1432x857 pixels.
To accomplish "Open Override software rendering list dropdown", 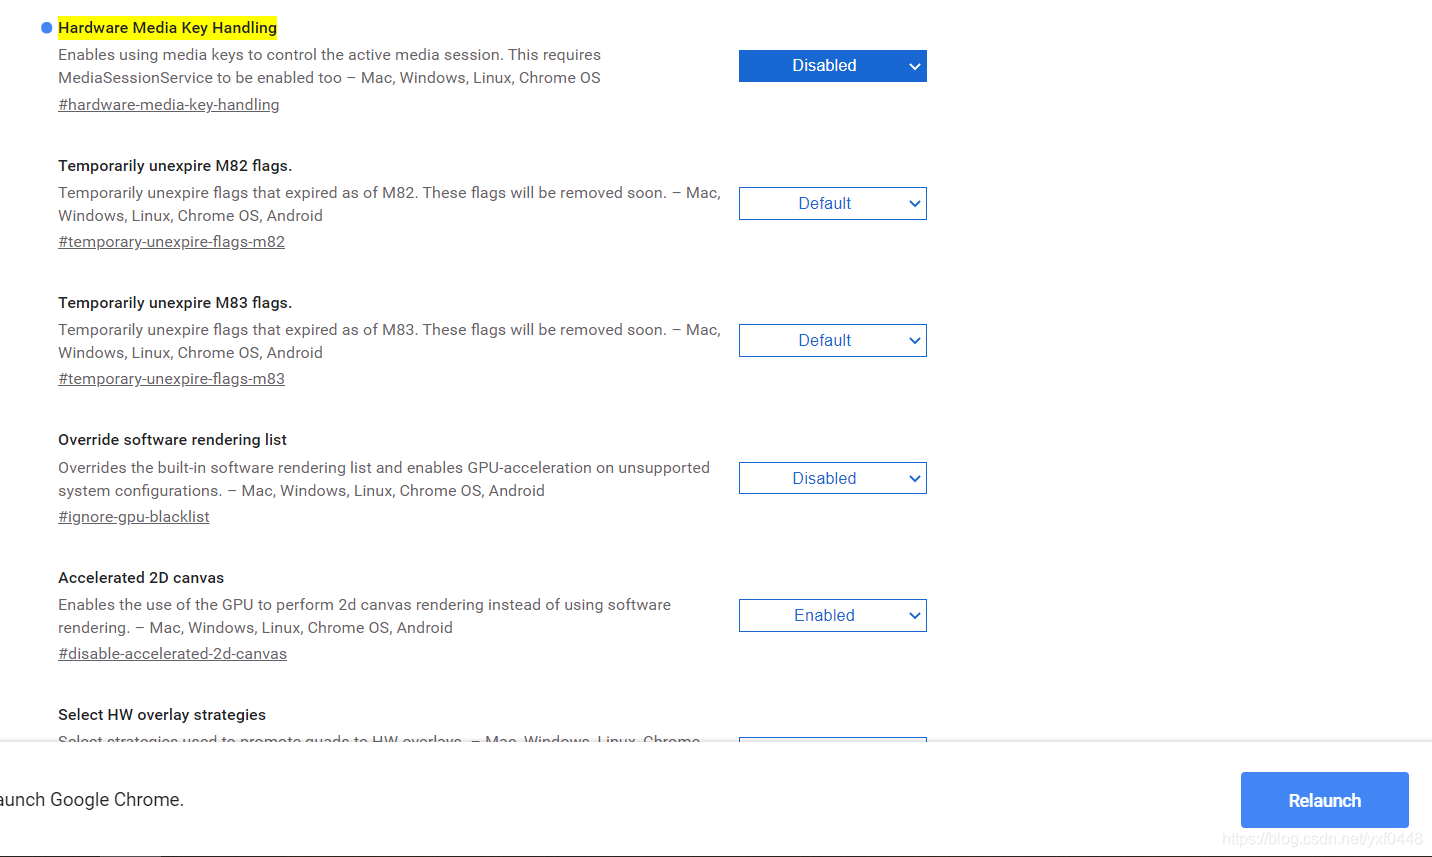I will click(832, 478).
